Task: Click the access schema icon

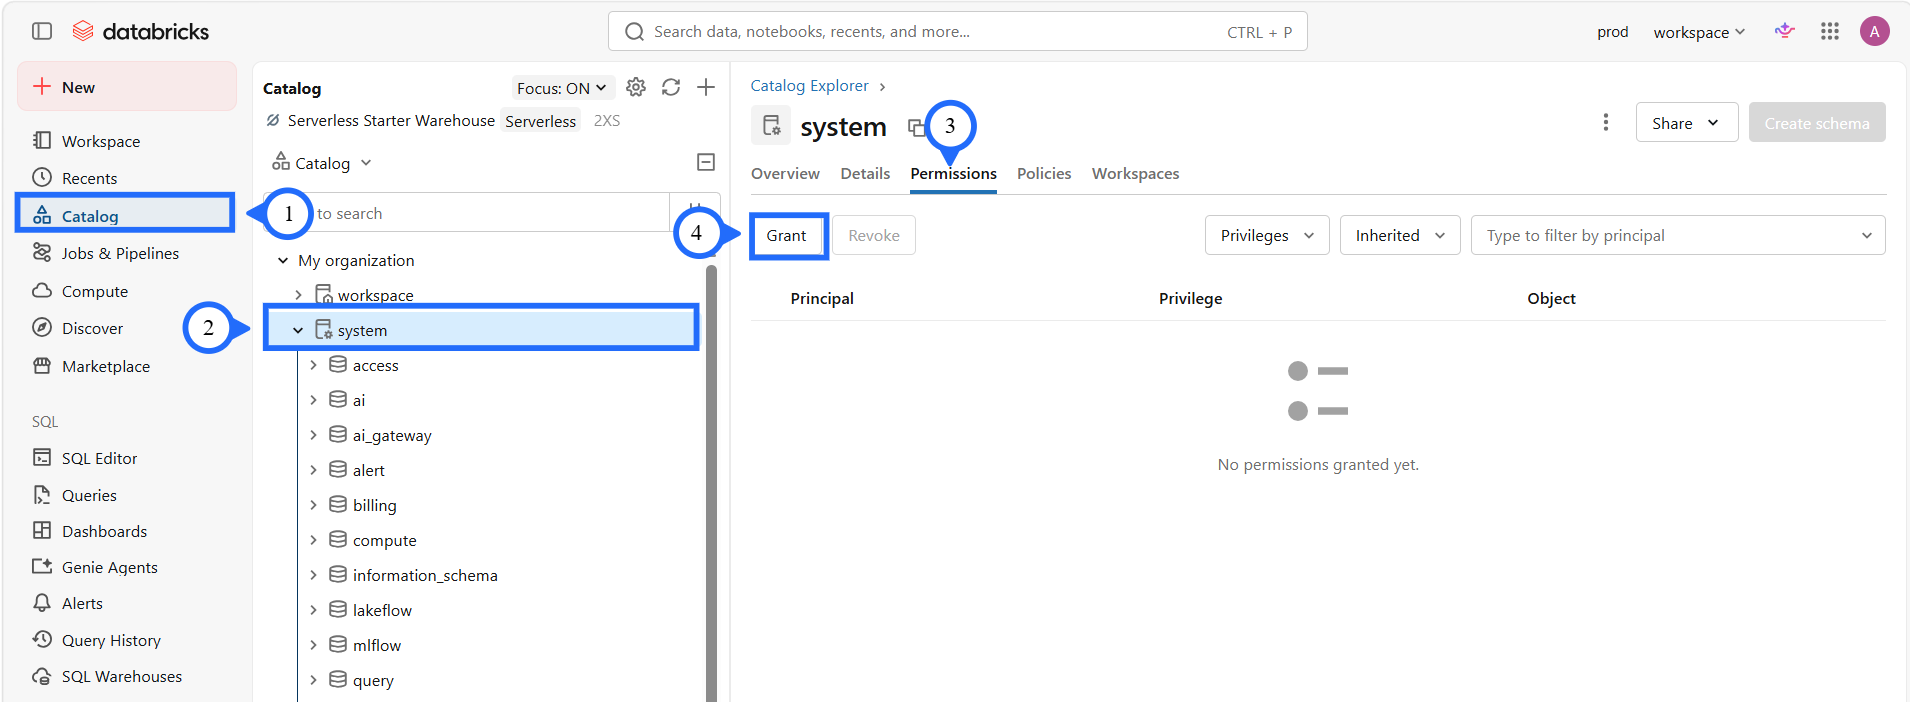Action: coord(338,364)
